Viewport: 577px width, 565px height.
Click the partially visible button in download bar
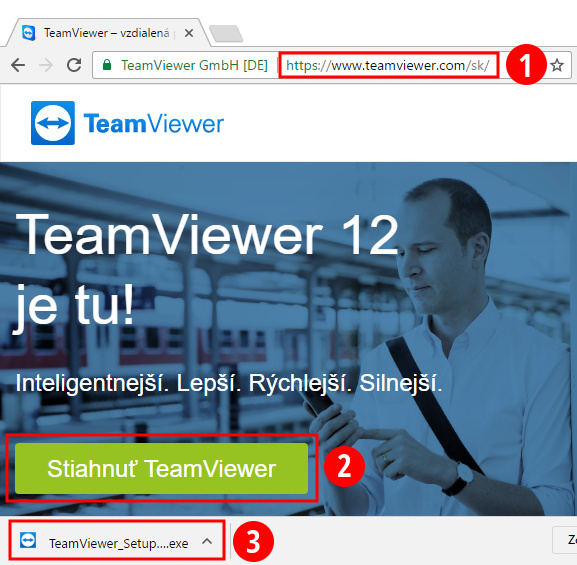click(565, 540)
